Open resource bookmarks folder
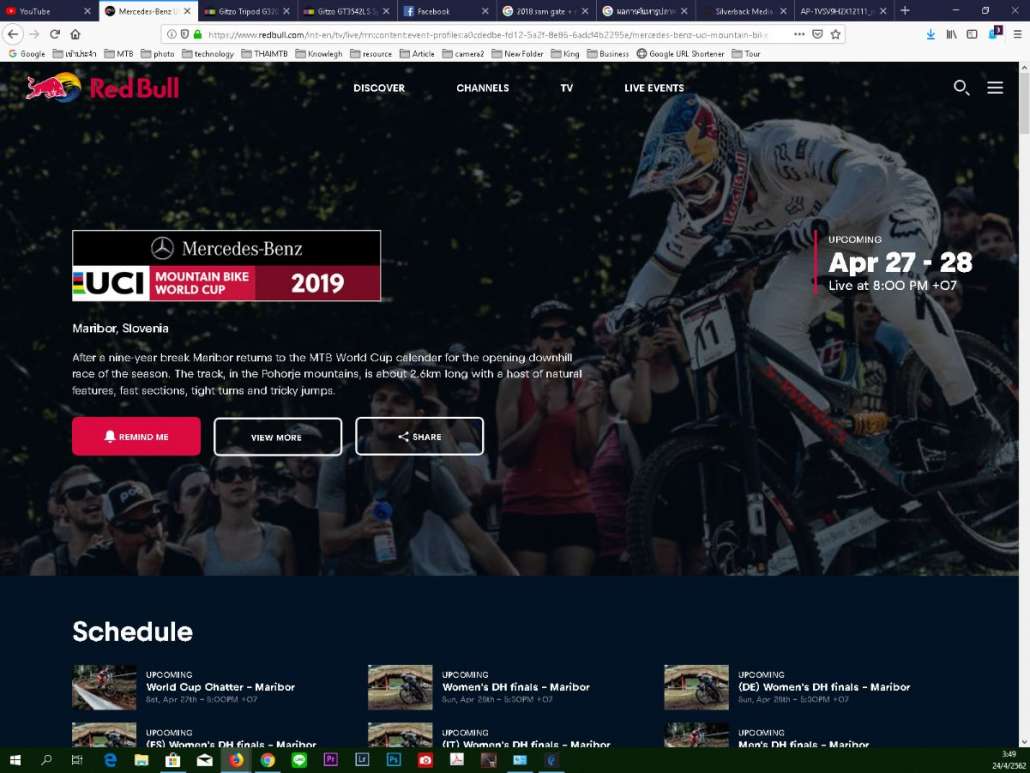Screen dimensions: 1030x773 [370, 54]
